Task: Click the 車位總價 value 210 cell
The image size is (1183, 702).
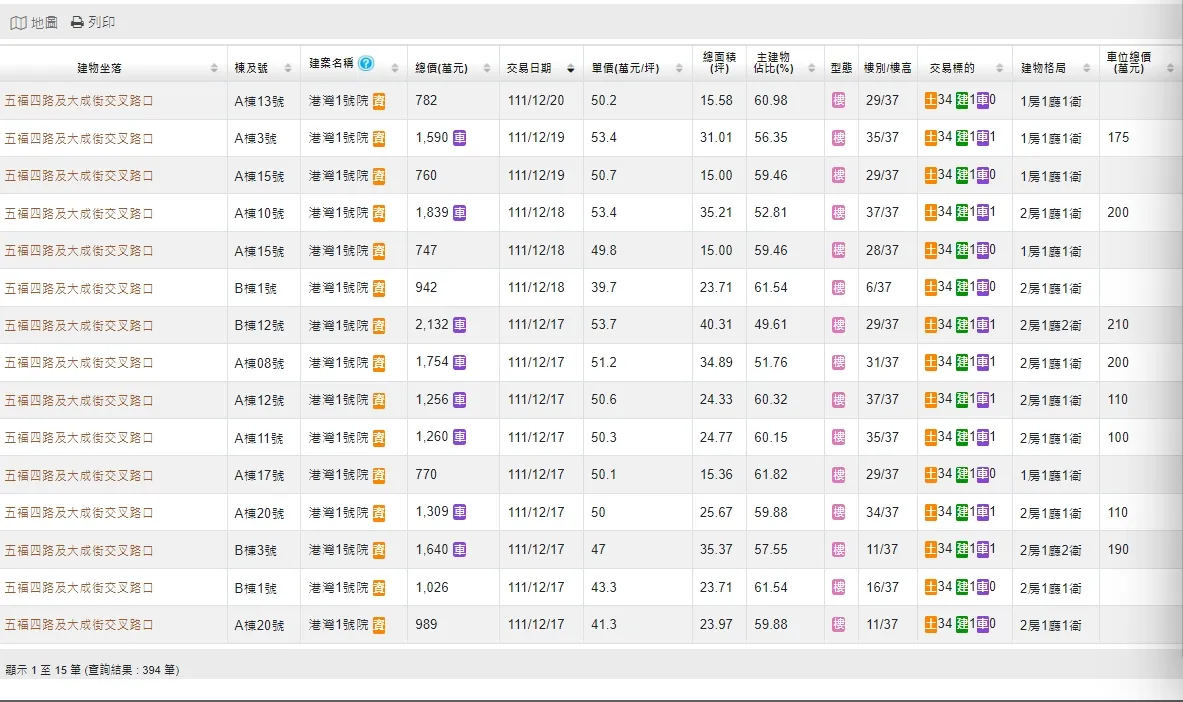Action: click(1117, 325)
